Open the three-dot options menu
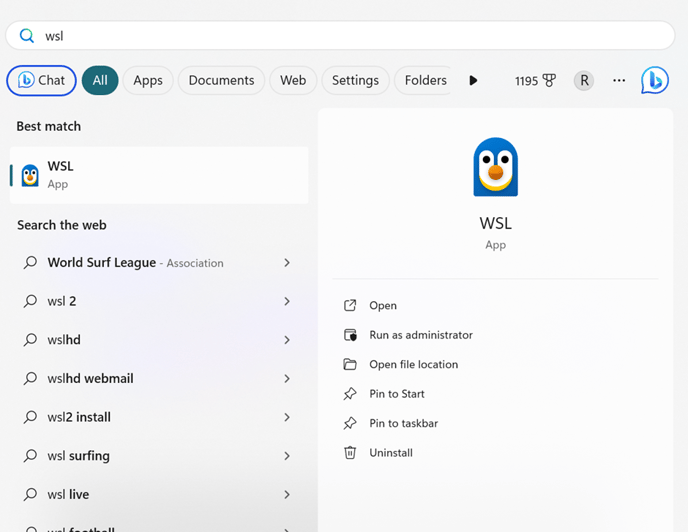The width and height of the screenshot is (688, 532). click(x=619, y=80)
